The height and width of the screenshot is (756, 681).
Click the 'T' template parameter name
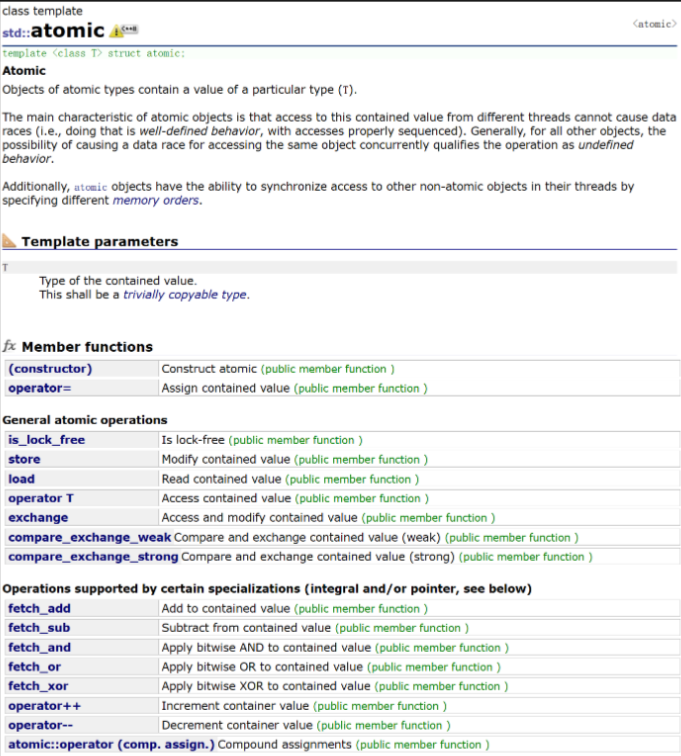pyautogui.click(x=5, y=268)
